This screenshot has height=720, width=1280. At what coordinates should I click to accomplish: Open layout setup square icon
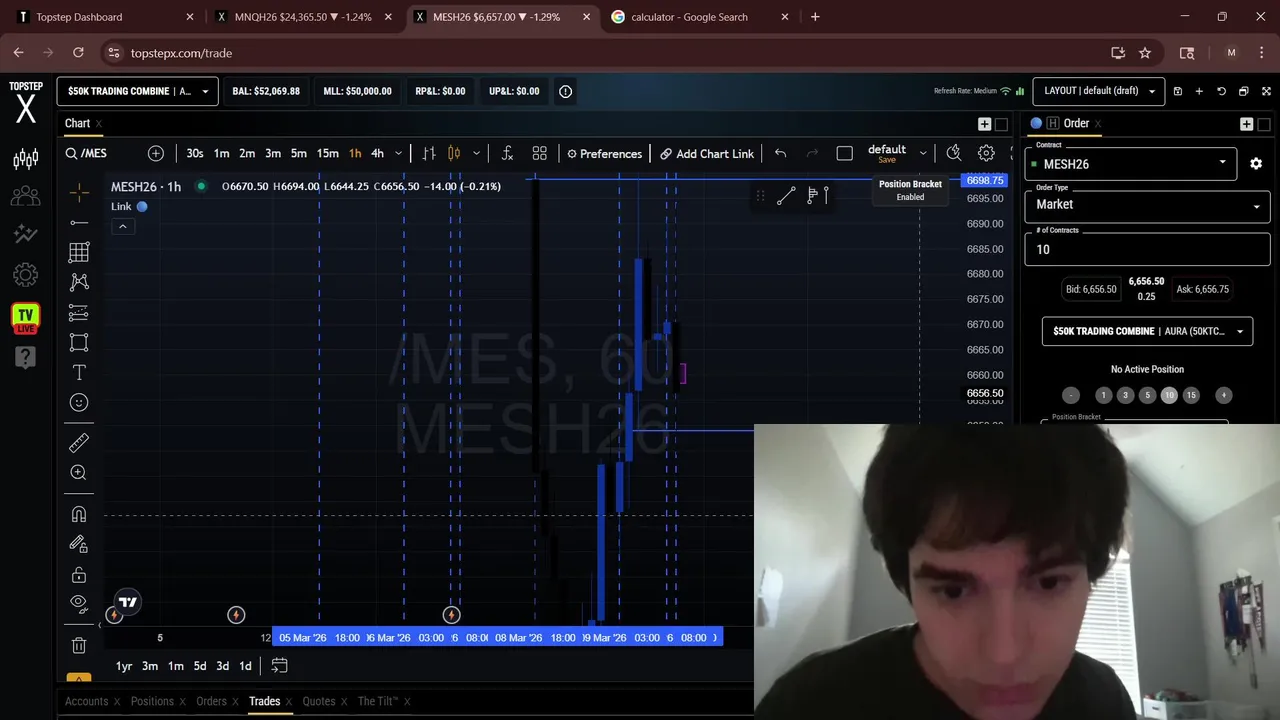(845, 153)
